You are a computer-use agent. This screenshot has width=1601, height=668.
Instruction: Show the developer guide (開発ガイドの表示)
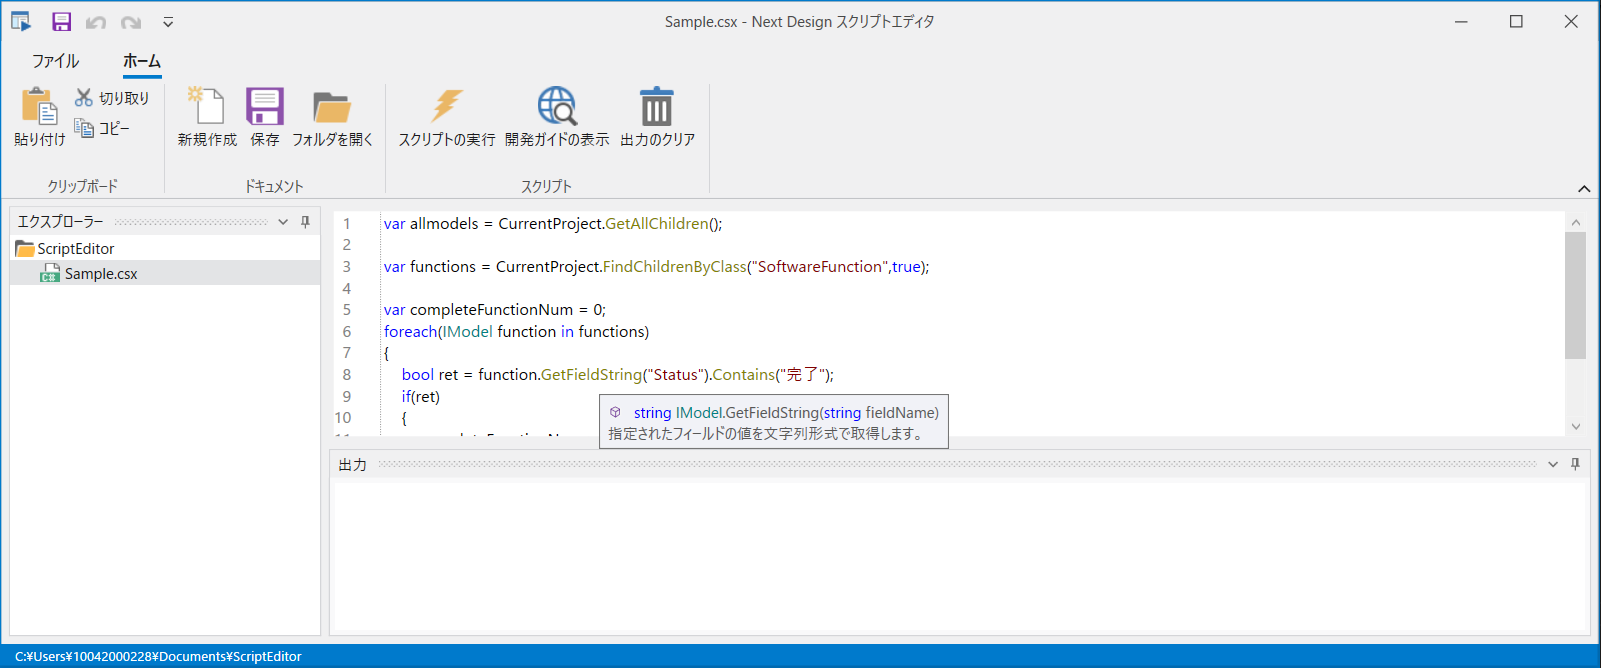pyautogui.click(x=557, y=117)
